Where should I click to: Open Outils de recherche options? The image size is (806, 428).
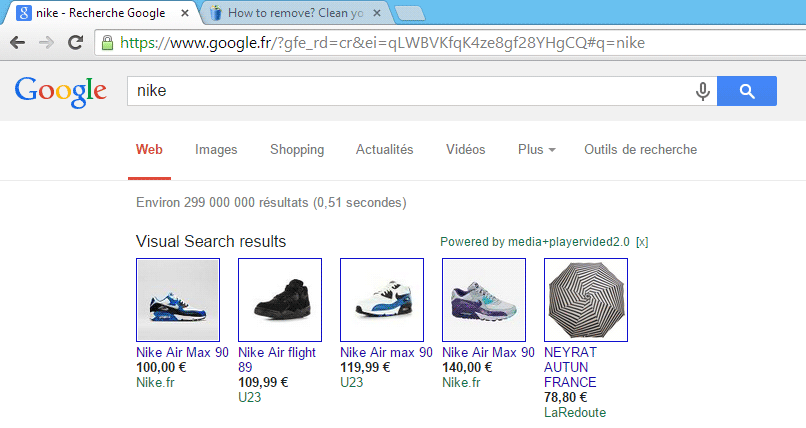640,150
